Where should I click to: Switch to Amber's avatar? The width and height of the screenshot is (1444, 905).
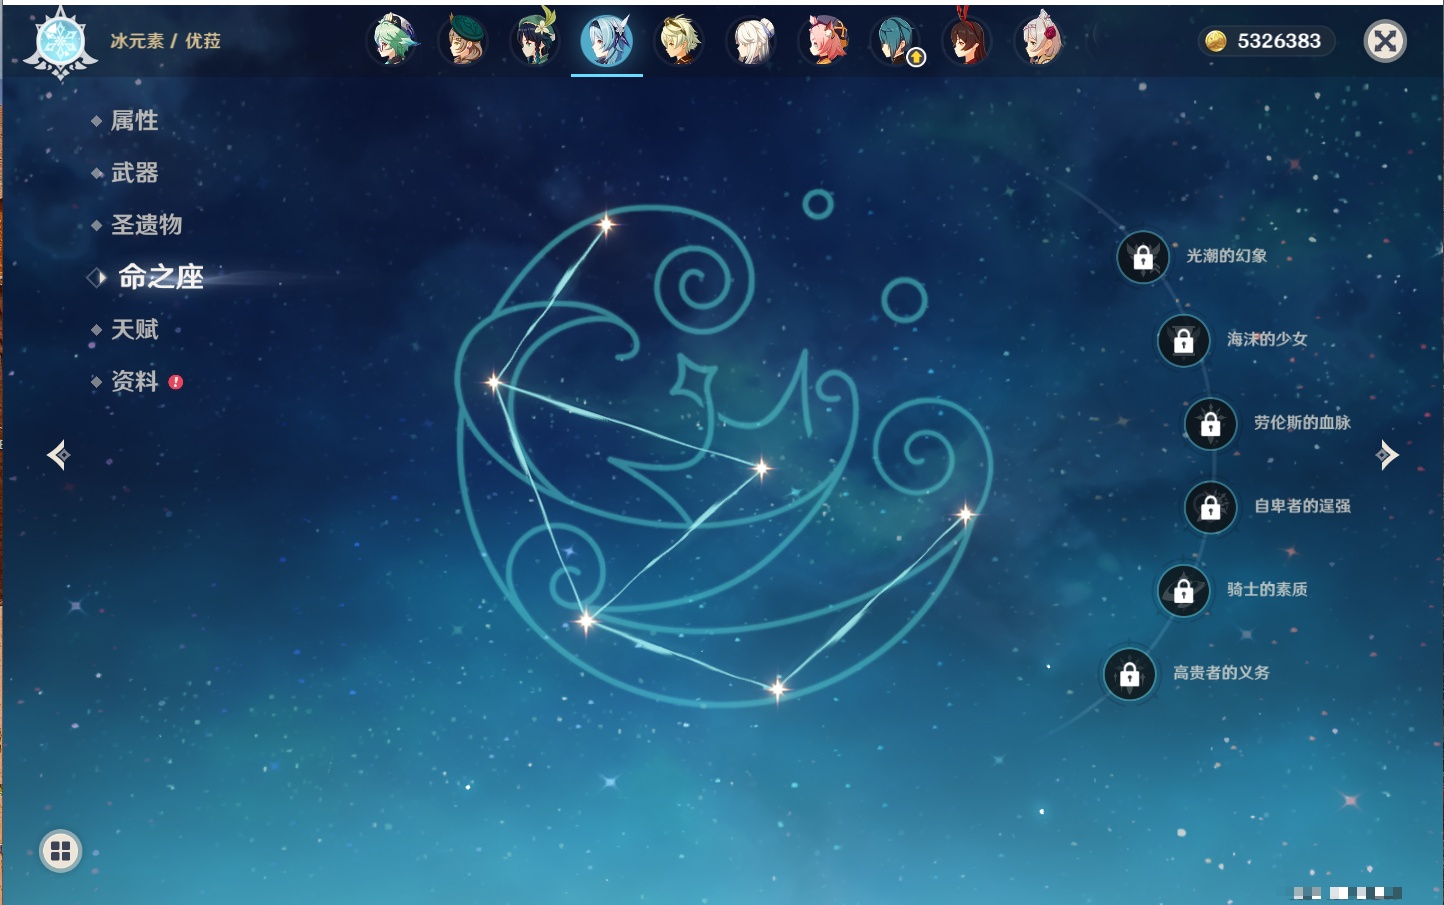tap(968, 40)
